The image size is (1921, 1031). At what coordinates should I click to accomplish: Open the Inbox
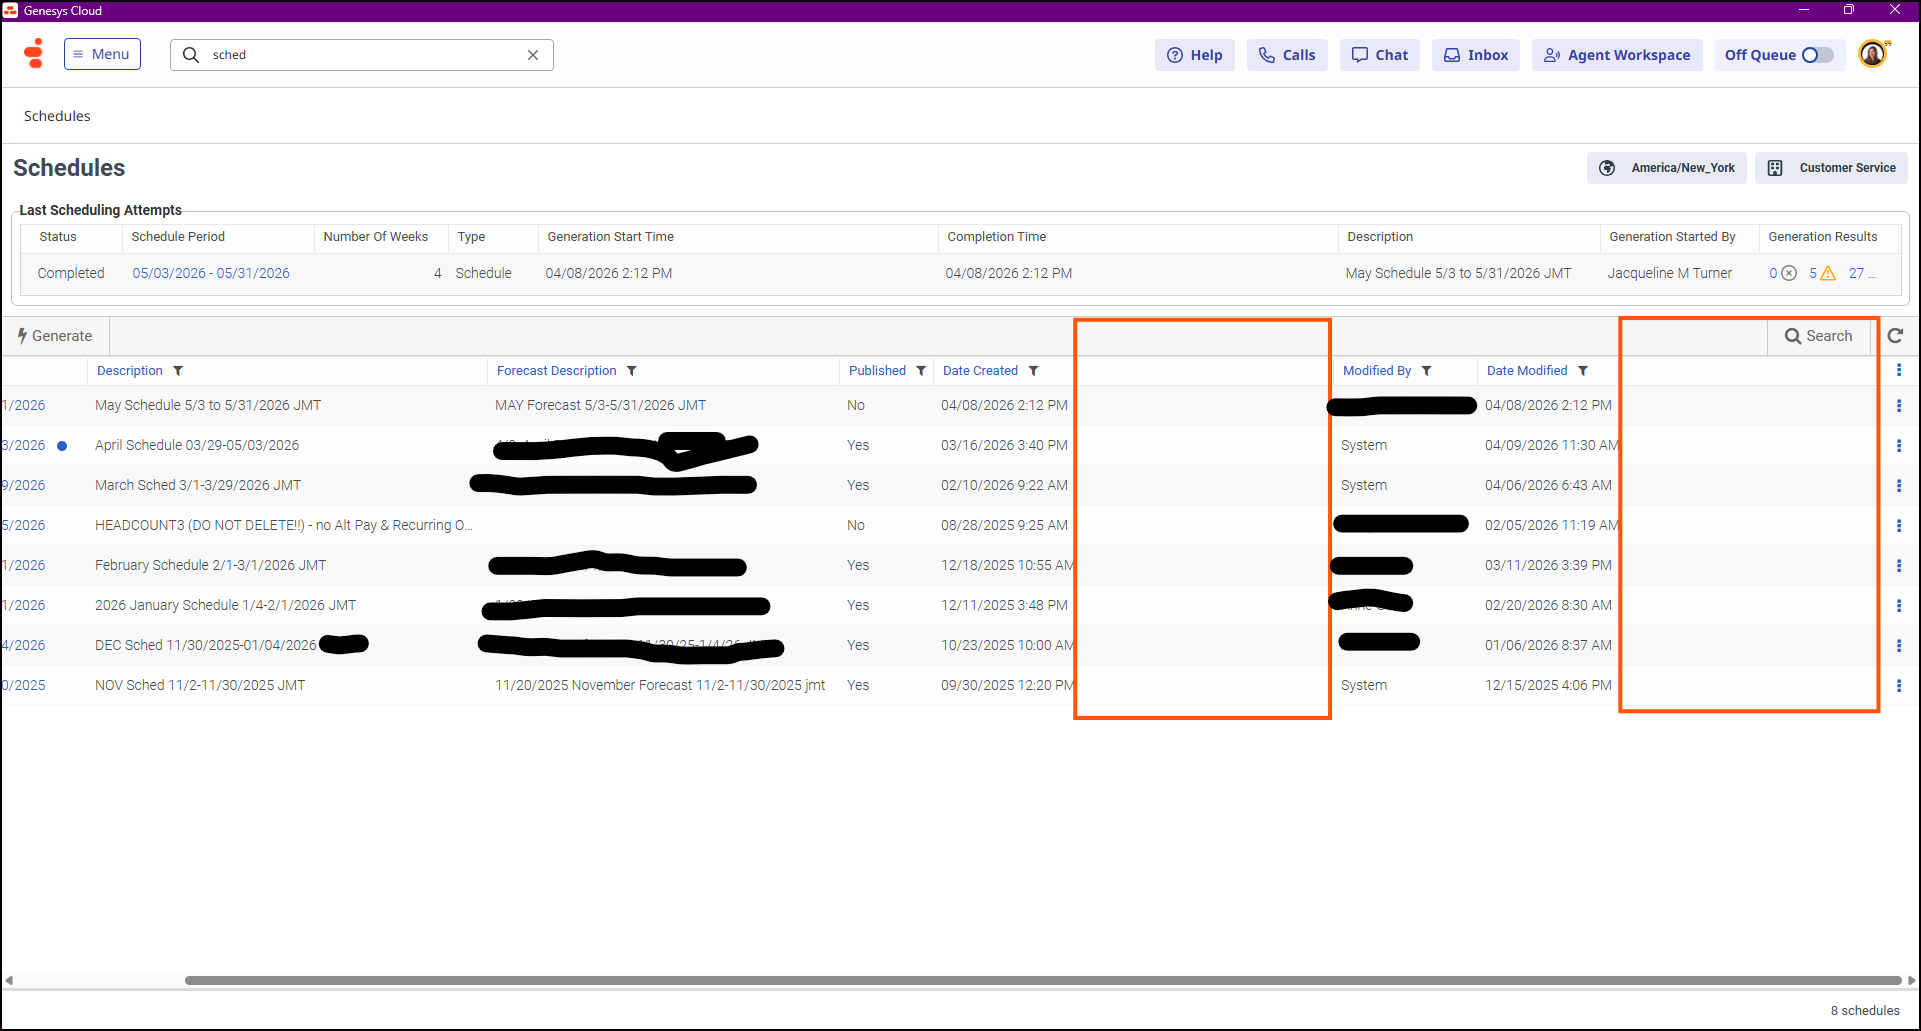(1476, 55)
